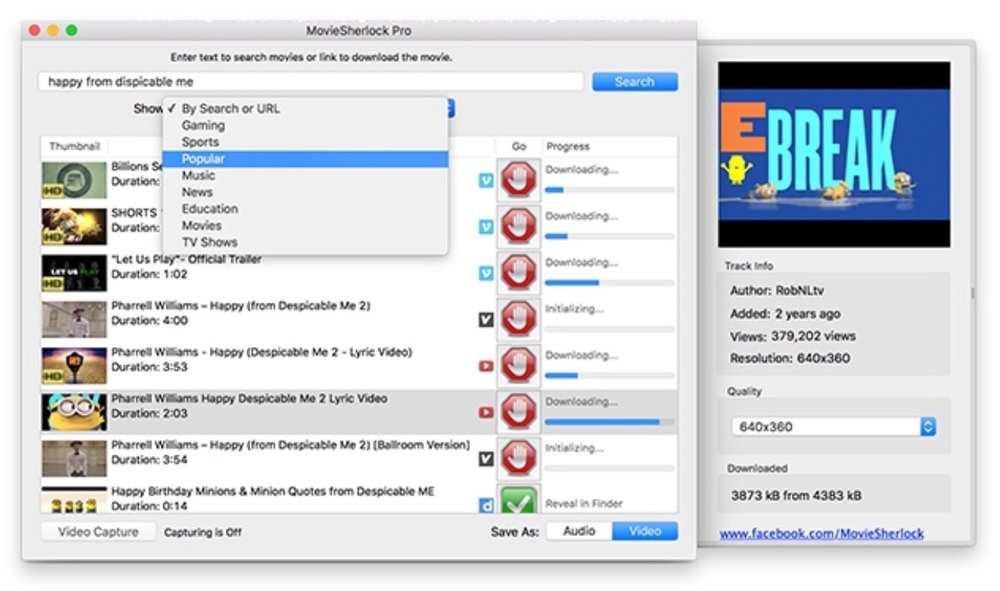The image size is (1000, 591).
Task: Click the Ballroom Version video title
Action: tap(290, 445)
